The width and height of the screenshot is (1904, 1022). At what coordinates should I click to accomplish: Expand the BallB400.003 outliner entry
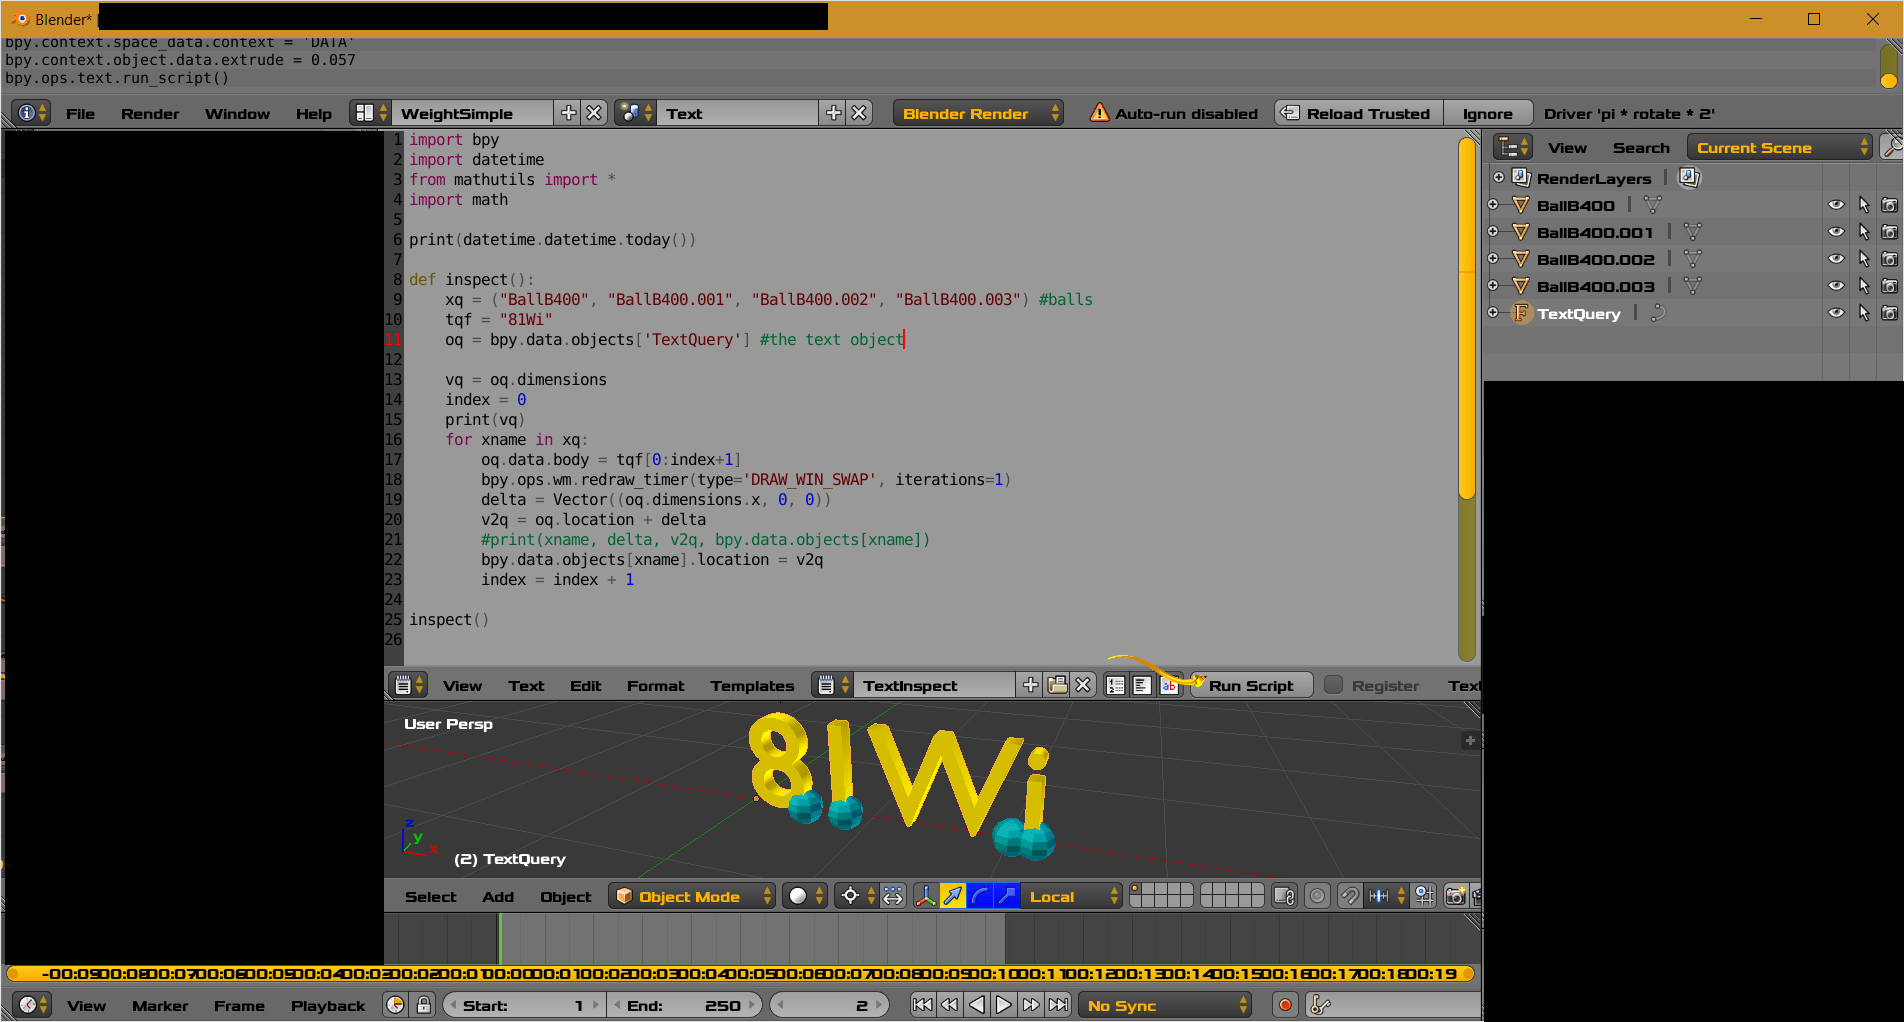(1493, 286)
